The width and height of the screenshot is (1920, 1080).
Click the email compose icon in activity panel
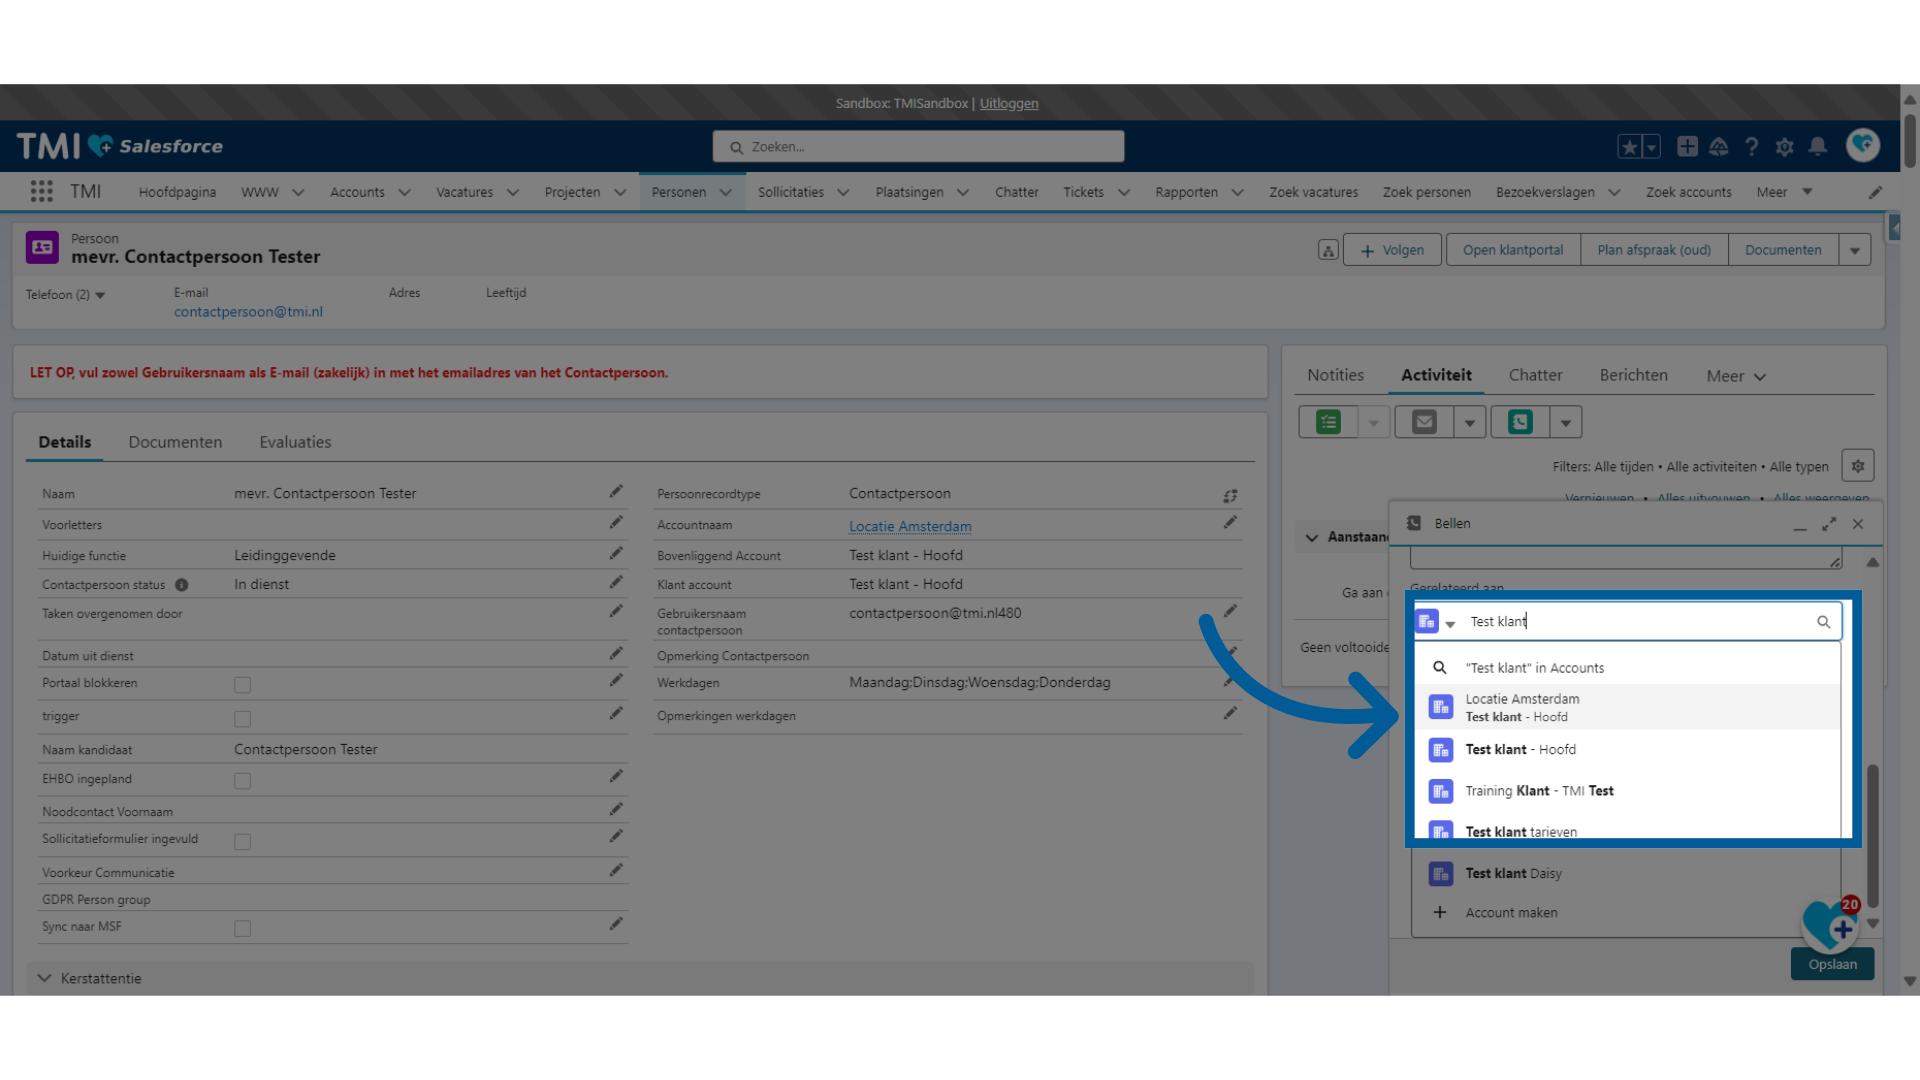click(x=1424, y=422)
